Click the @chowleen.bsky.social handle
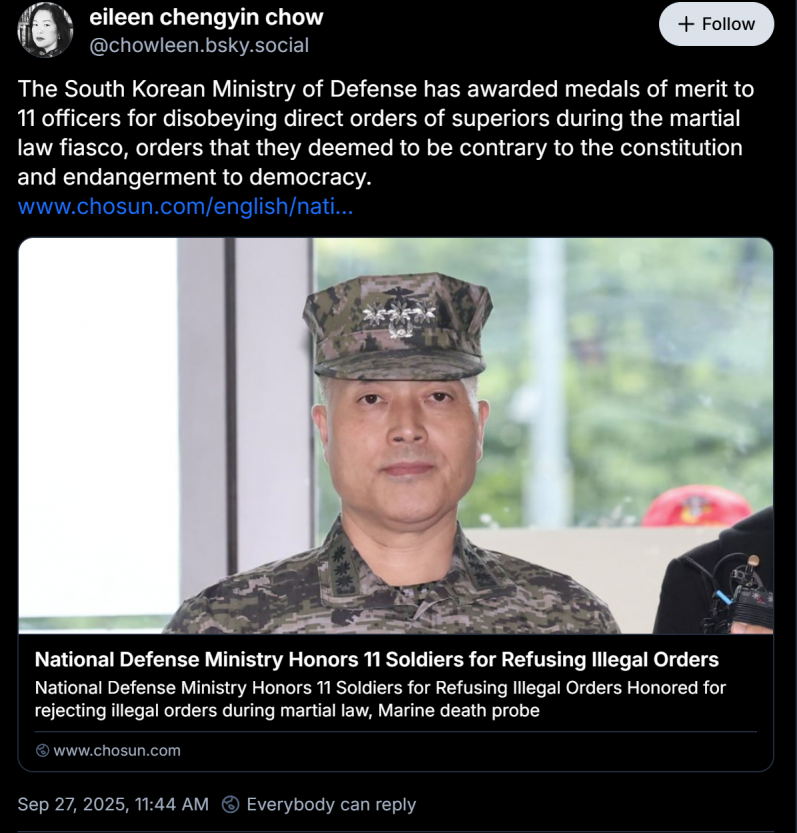The image size is (797, 833). click(x=199, y=45)
